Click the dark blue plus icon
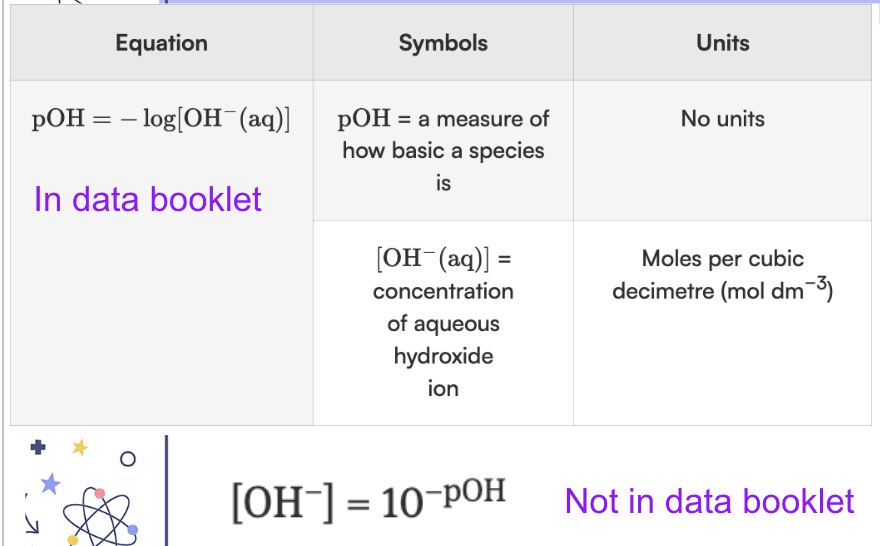 click(39, 449)
